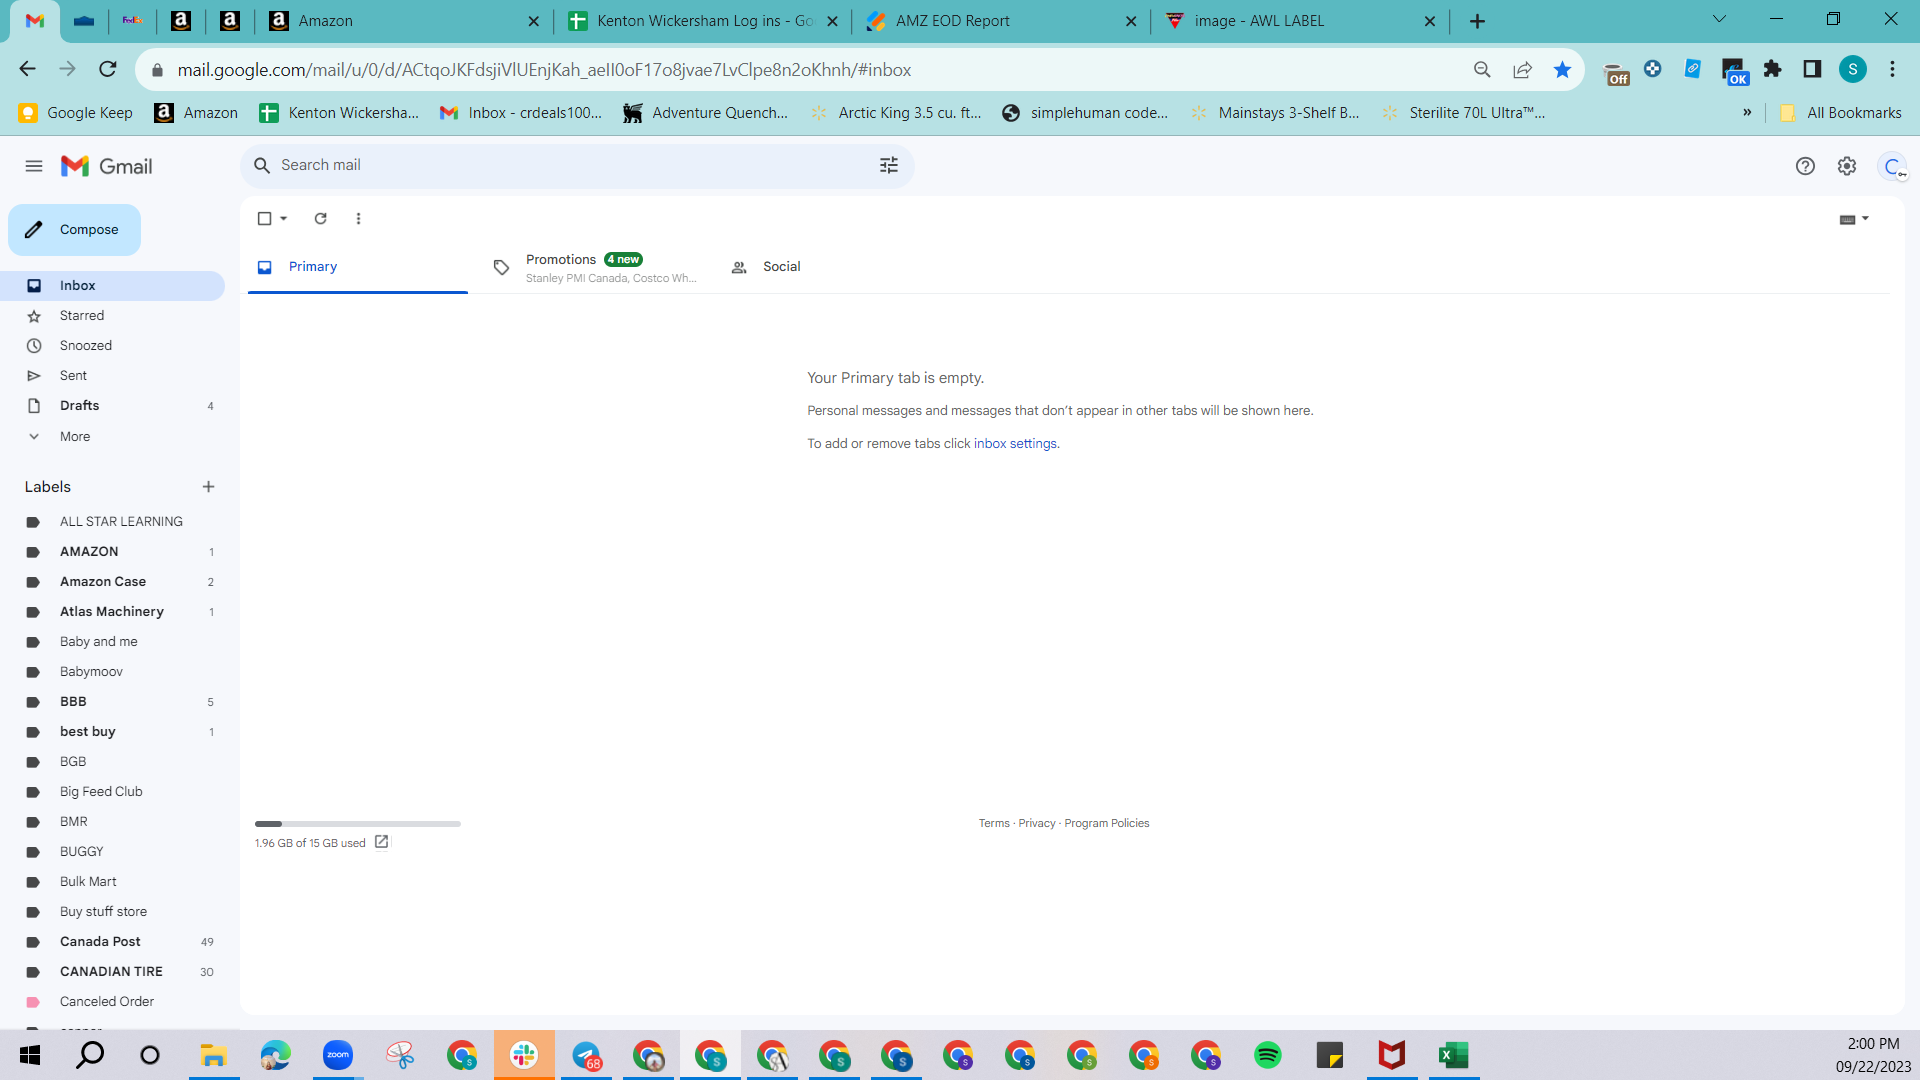1920x1080 pixels.
Task: Open the Windows Start menu
Action: point(30,1055)
